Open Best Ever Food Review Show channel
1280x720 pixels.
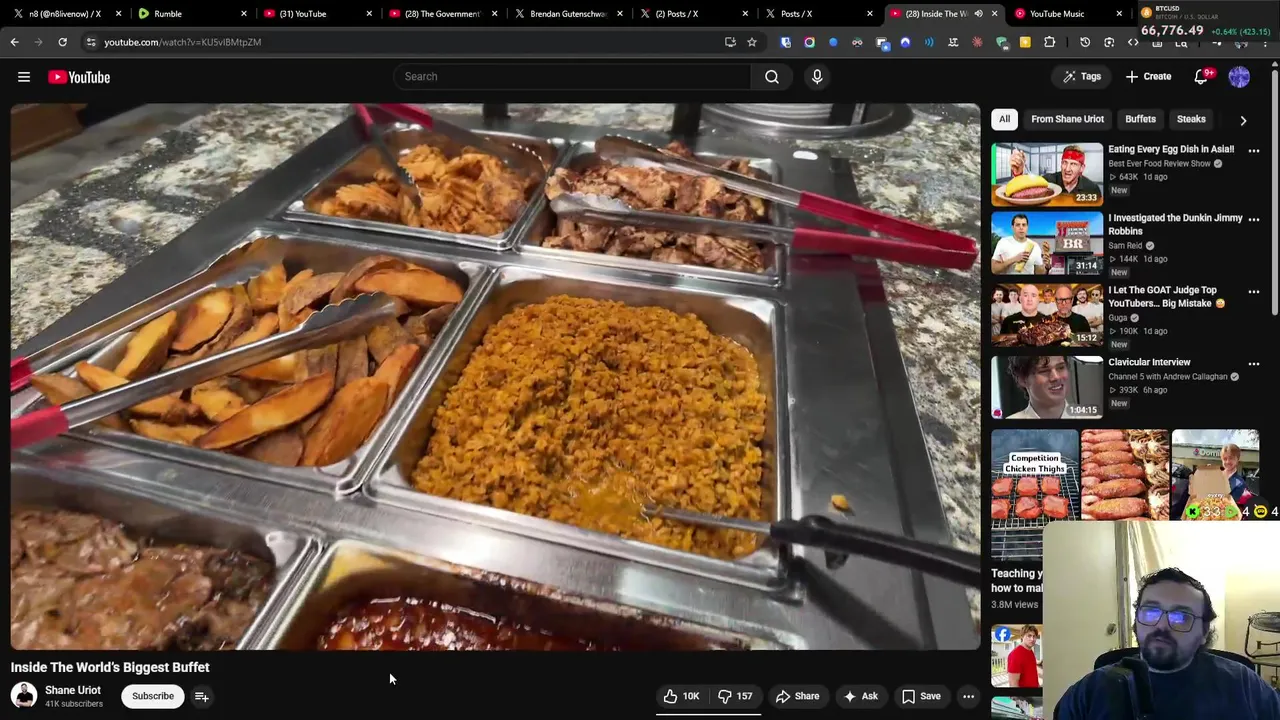click(x=1159, y=163)
